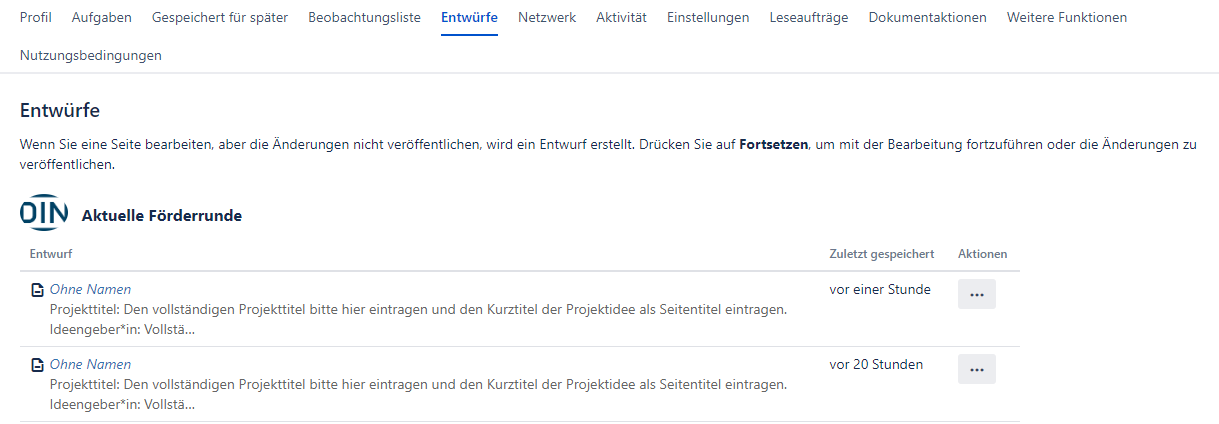Select the 'Weitere Funktionen' tab
This screenshot has width=1219, height=424.
tap(1066, 17)
